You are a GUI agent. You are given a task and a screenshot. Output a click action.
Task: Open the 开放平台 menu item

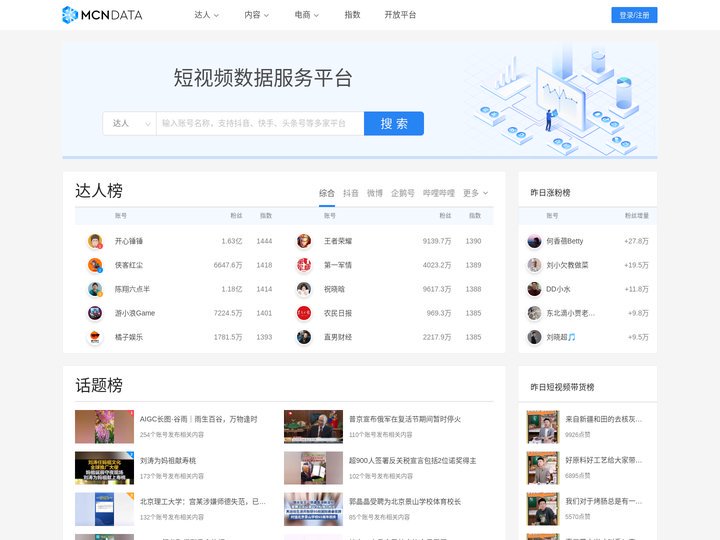[x=400, y=15]
